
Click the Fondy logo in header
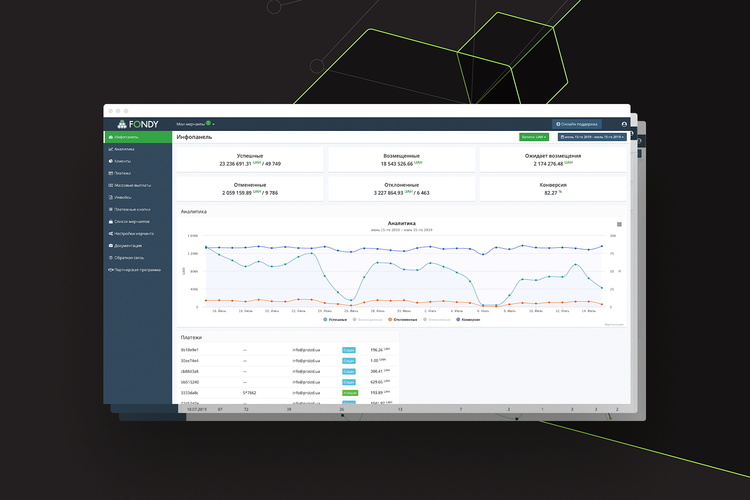[138, 124]
